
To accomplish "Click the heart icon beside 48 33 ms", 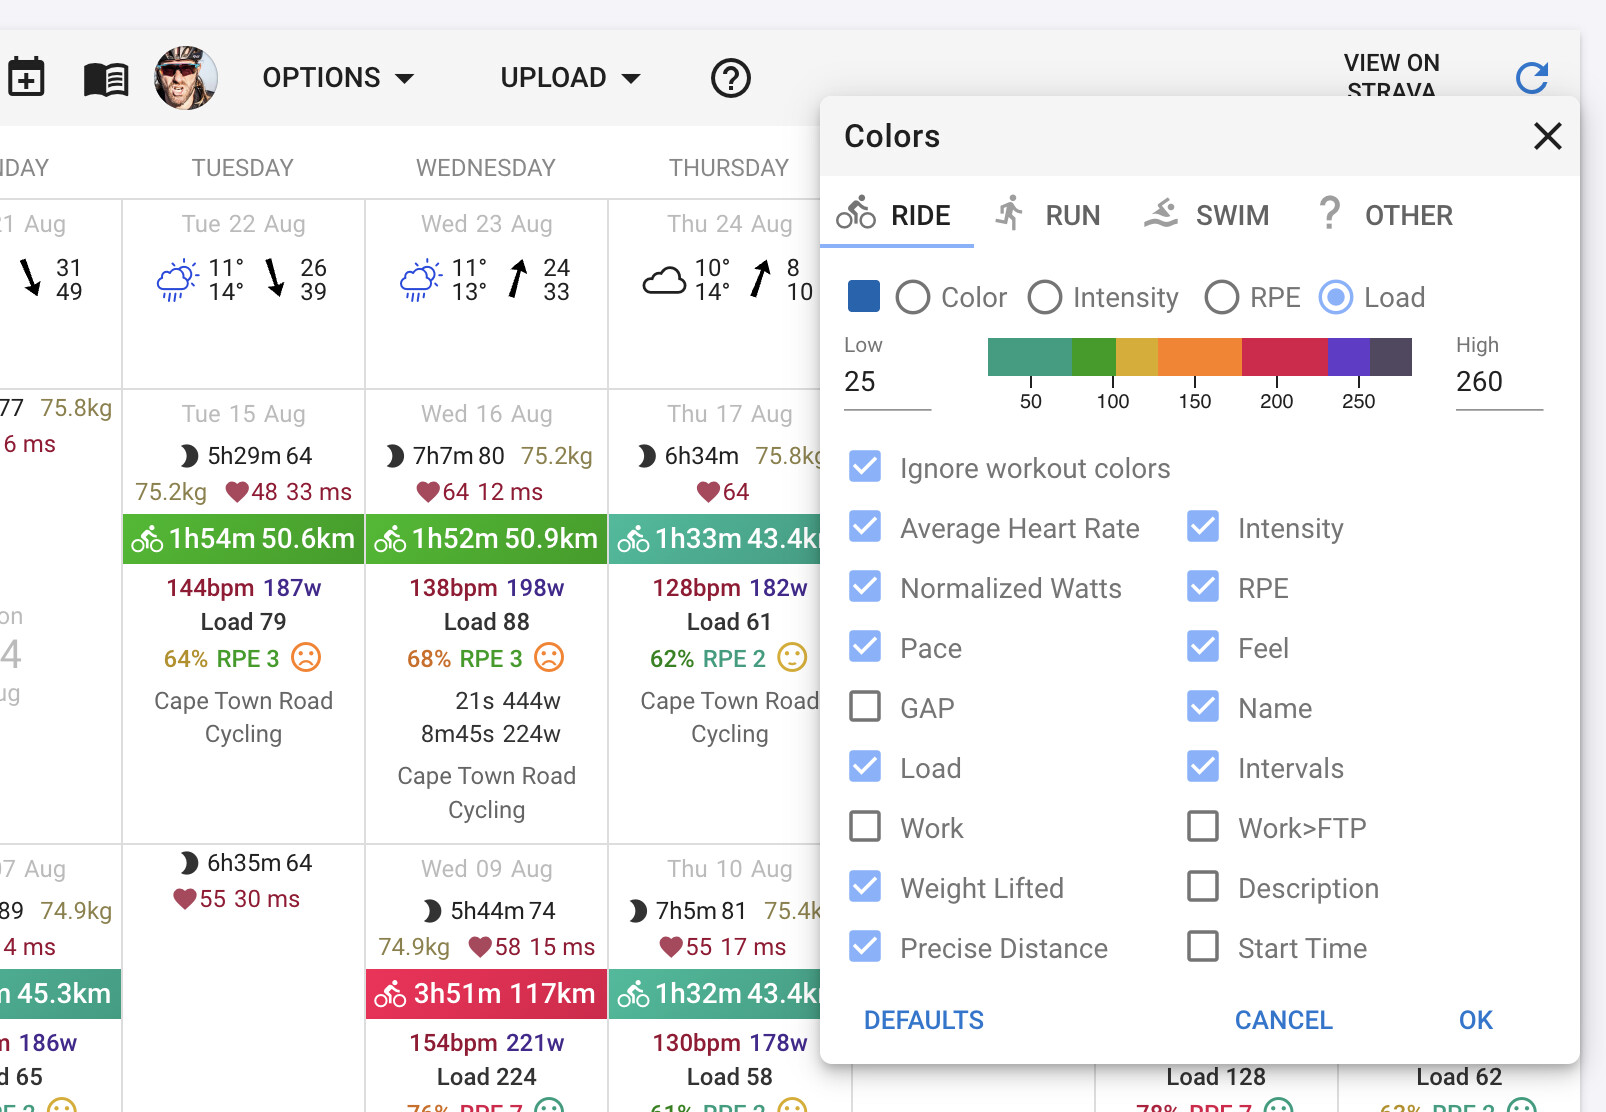I will [237, 492].
